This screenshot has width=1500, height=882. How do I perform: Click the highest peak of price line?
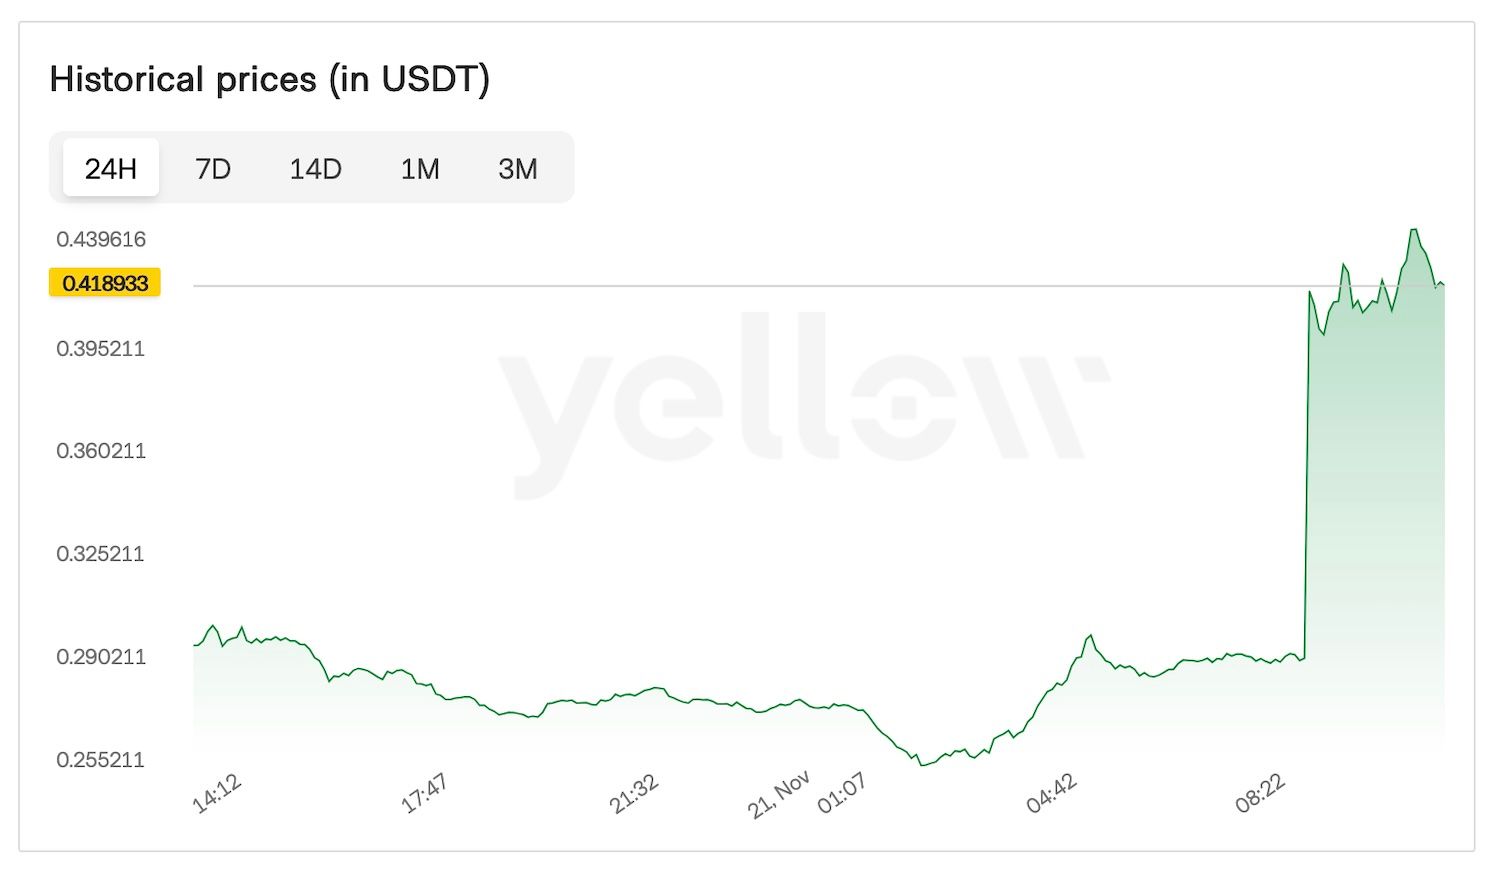[1414, 230]
